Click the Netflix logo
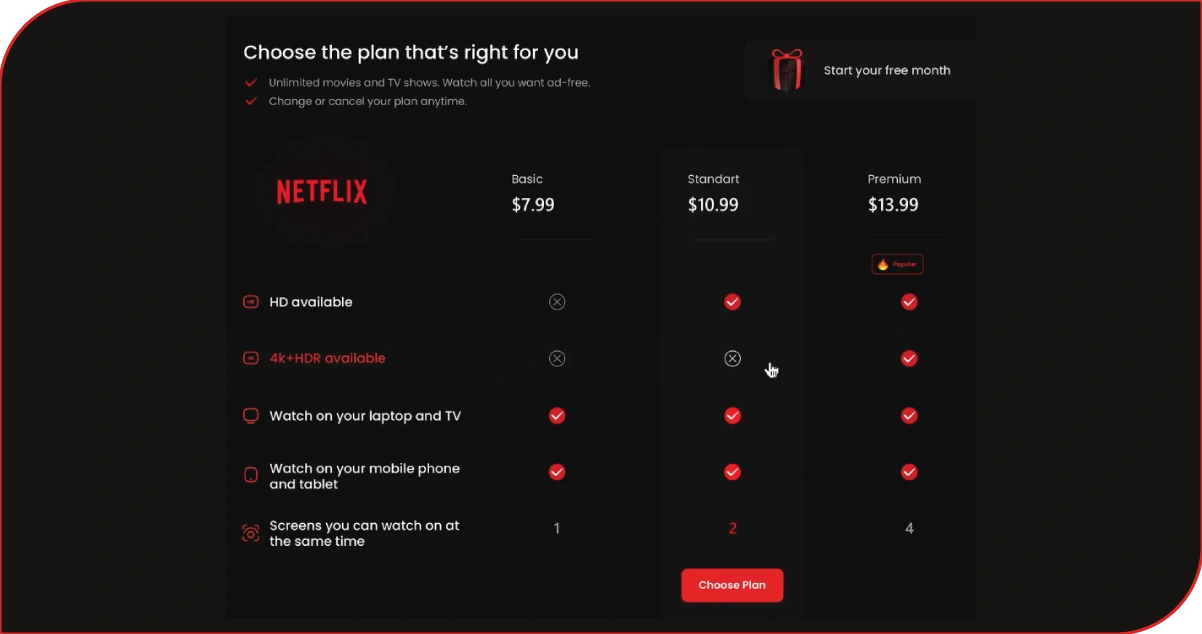This screenshot has height=634, width=1202. (320, 191)
